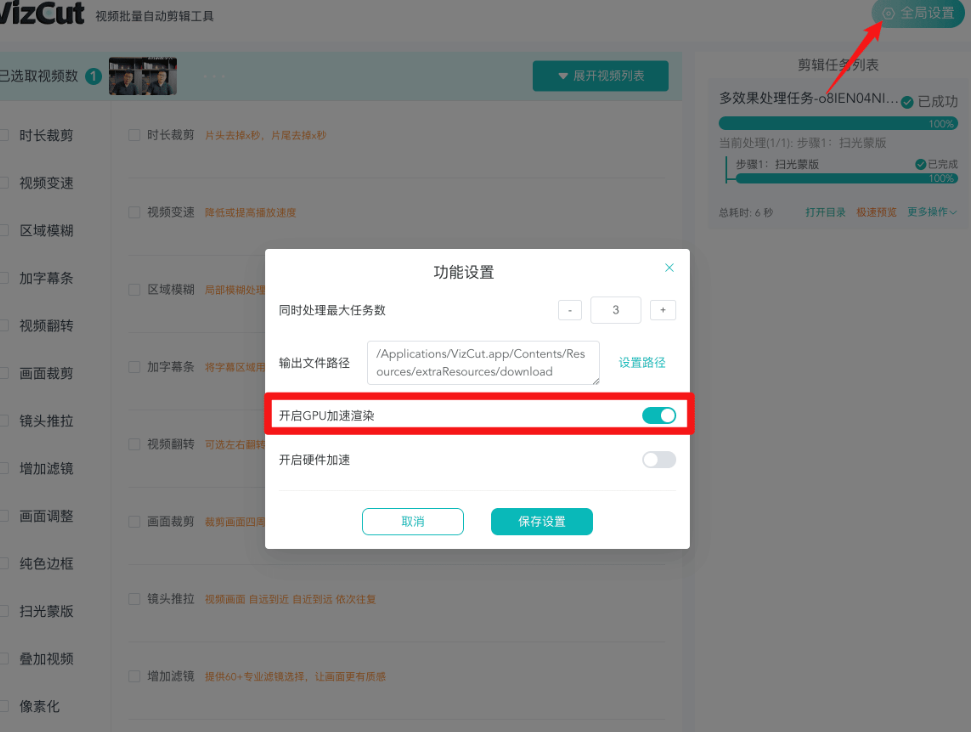Screen dimensions: 971x732
Task: Click 设置路径 link
Action: (641, 363)
